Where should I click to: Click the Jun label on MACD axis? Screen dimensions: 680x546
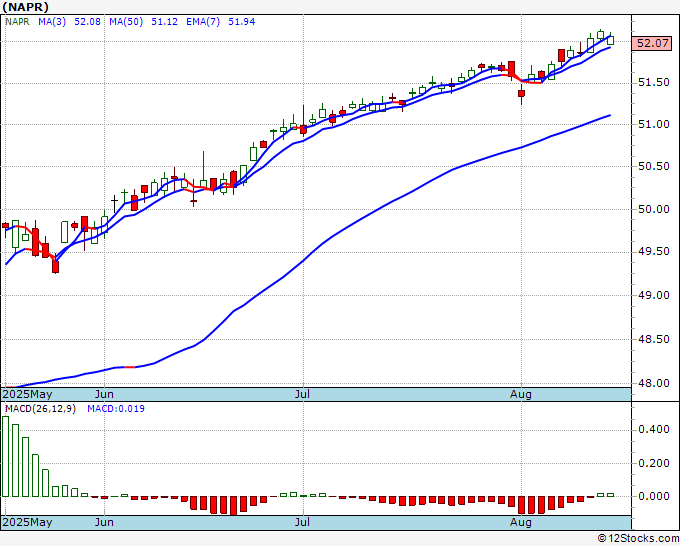[104, 522]
